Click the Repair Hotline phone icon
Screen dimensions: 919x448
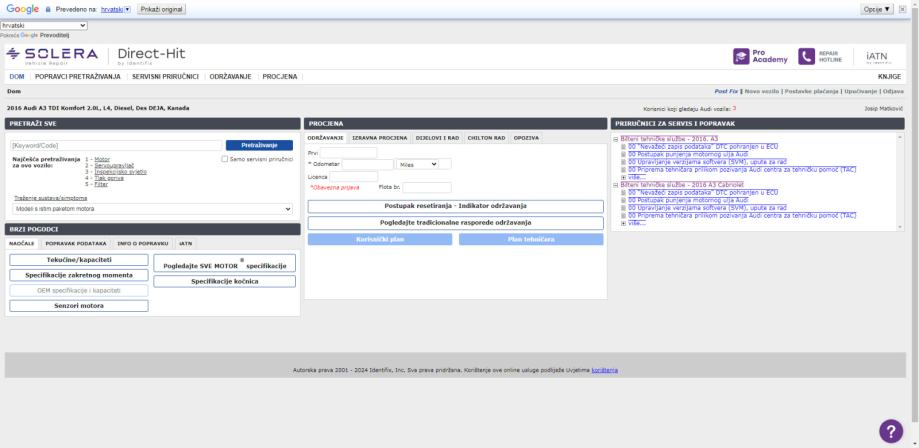[807, 57]
